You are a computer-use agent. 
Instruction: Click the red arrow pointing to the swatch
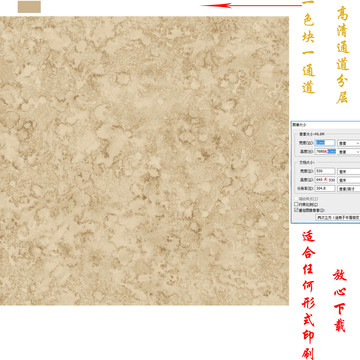pyautogui.click(x=251, y=5)
